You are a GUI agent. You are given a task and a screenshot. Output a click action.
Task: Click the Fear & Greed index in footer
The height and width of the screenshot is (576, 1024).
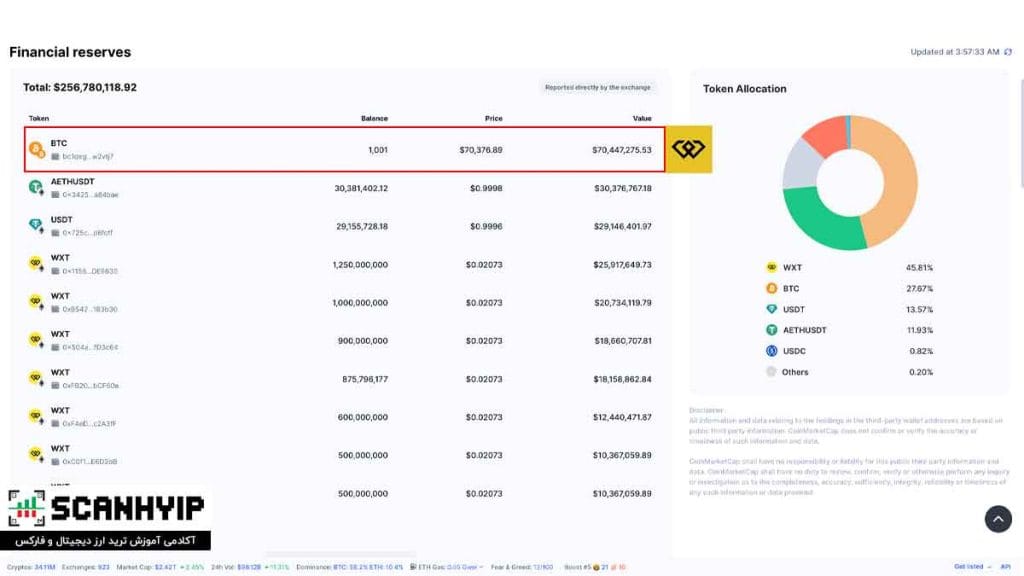pyautogui.click(x=521, y=567)
